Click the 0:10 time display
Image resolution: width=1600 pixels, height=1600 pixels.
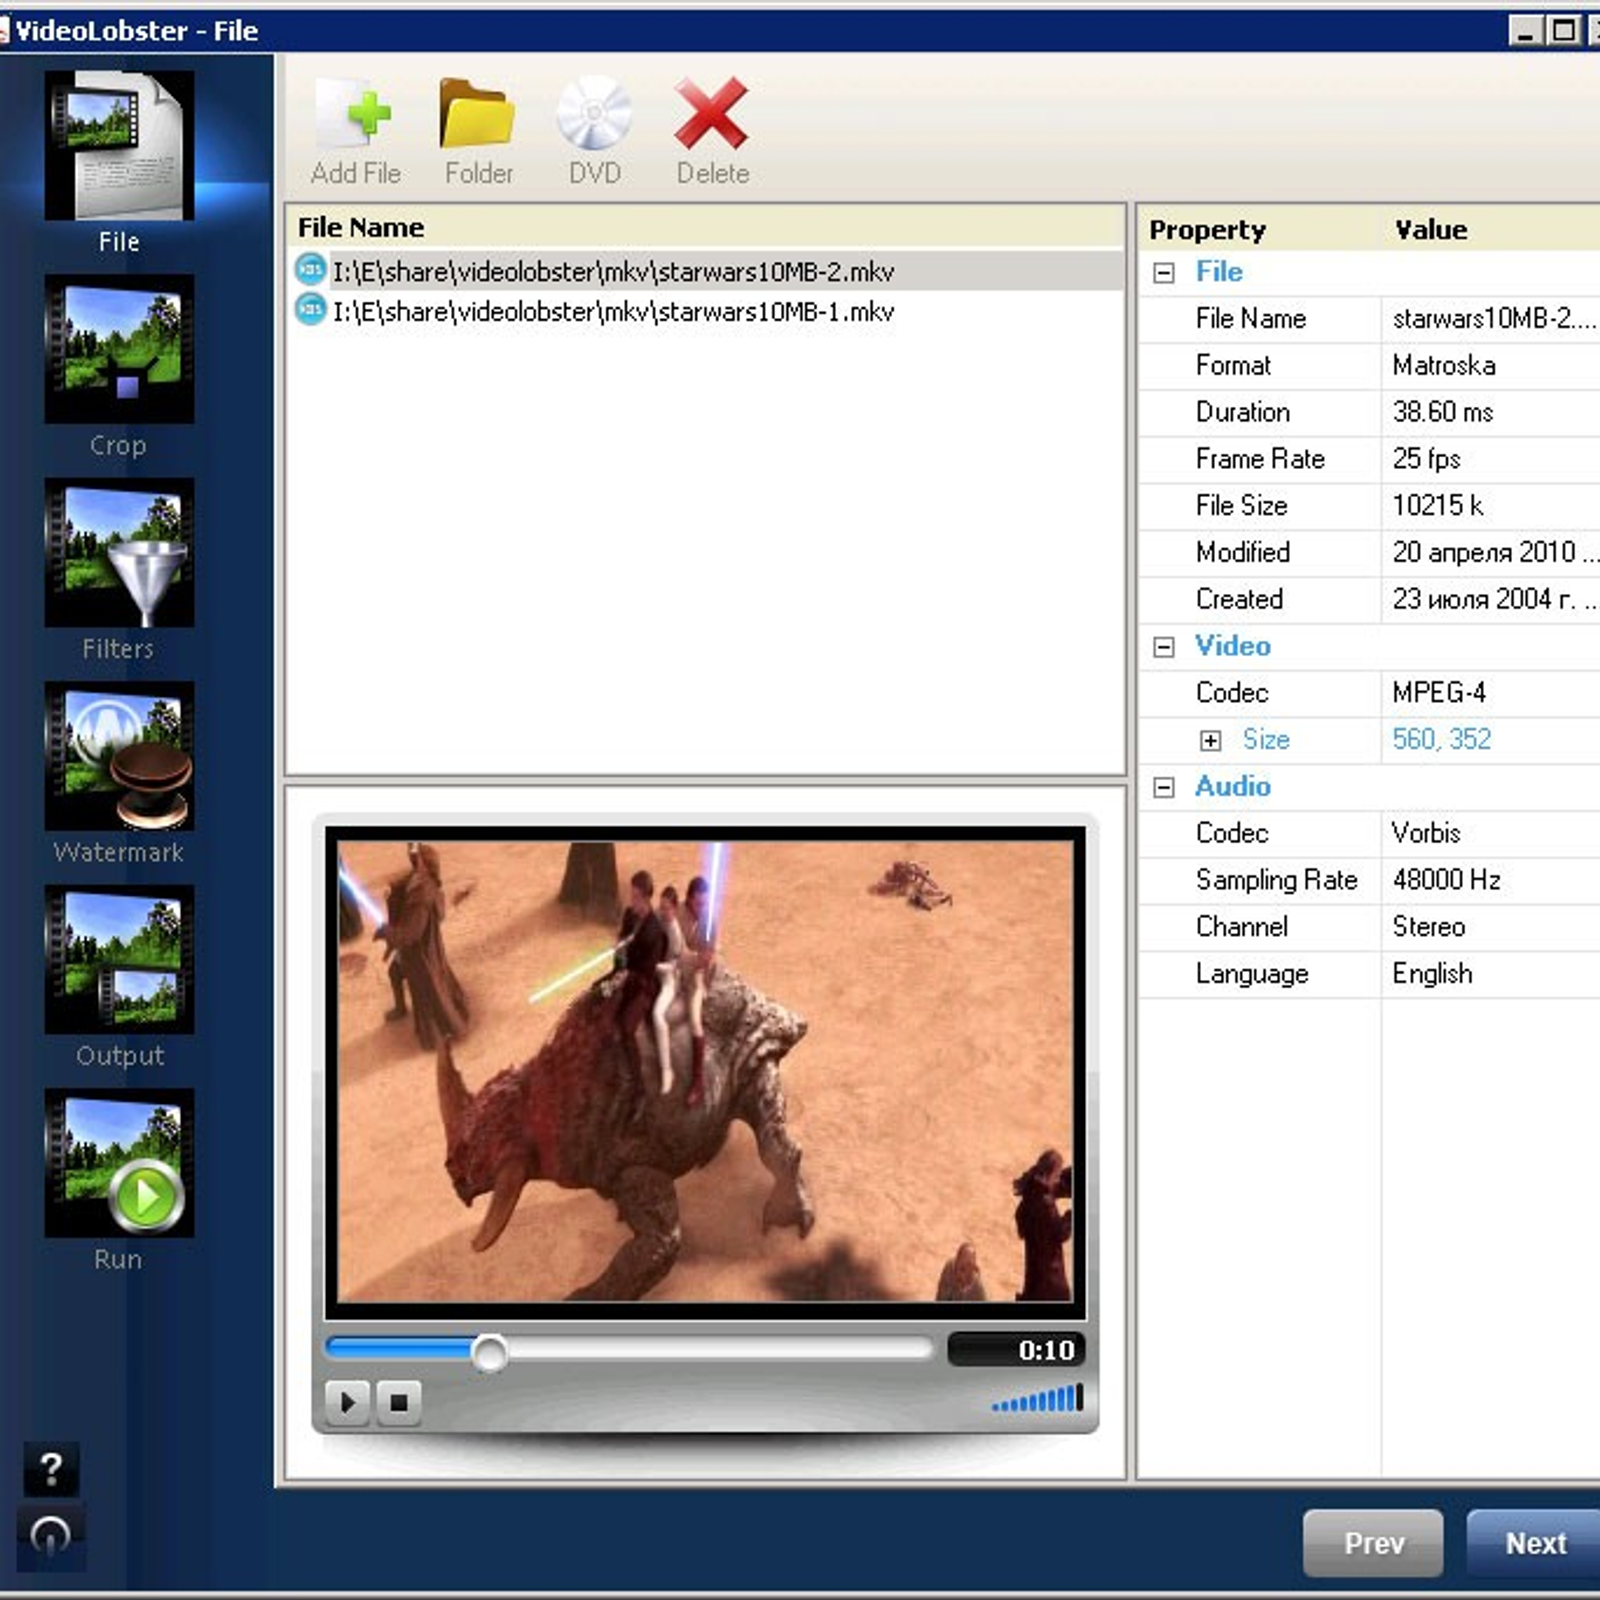click(x=1016, y=1350)
